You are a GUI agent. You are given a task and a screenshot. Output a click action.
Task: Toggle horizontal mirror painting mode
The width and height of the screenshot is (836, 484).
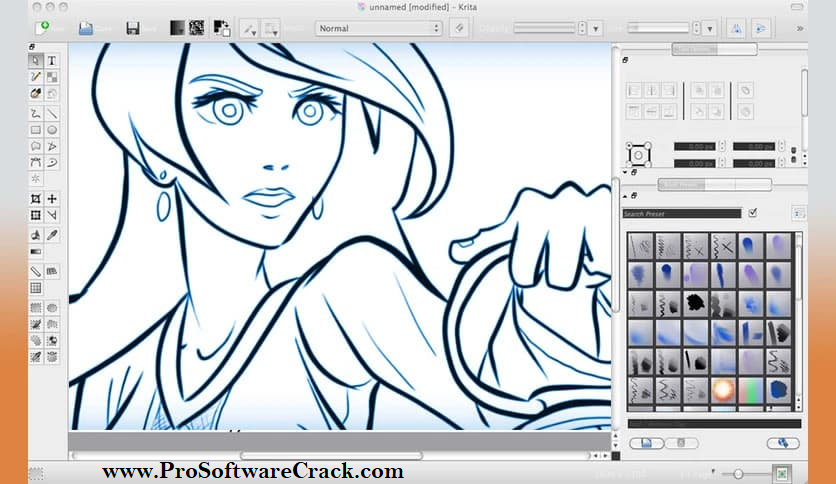(x=736, y=29)
